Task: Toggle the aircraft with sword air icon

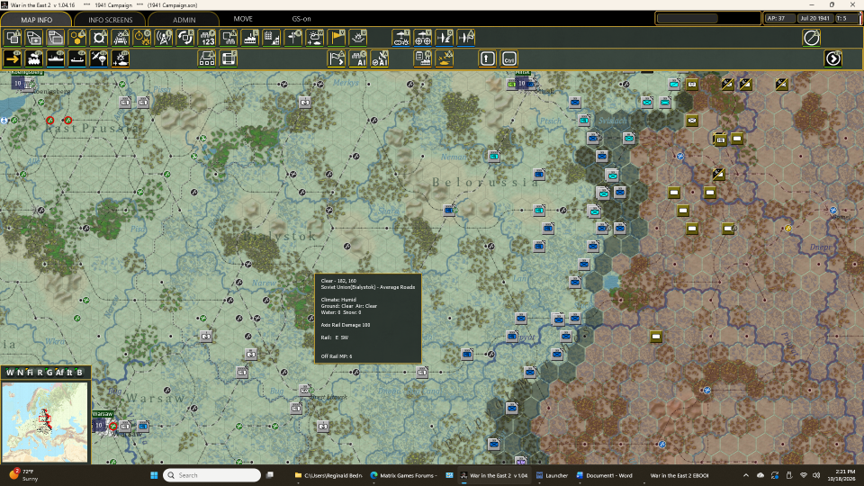Action: 444,38
